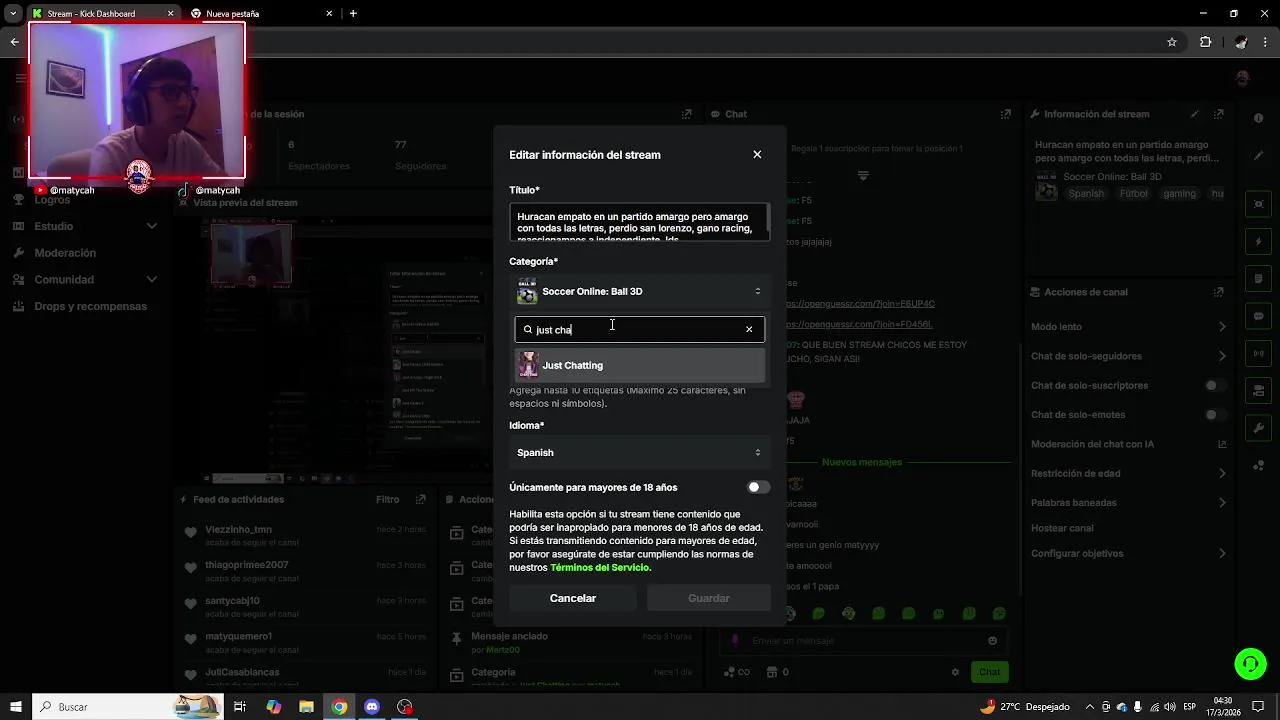Select Just Chatting from category results

coord(639,365)
